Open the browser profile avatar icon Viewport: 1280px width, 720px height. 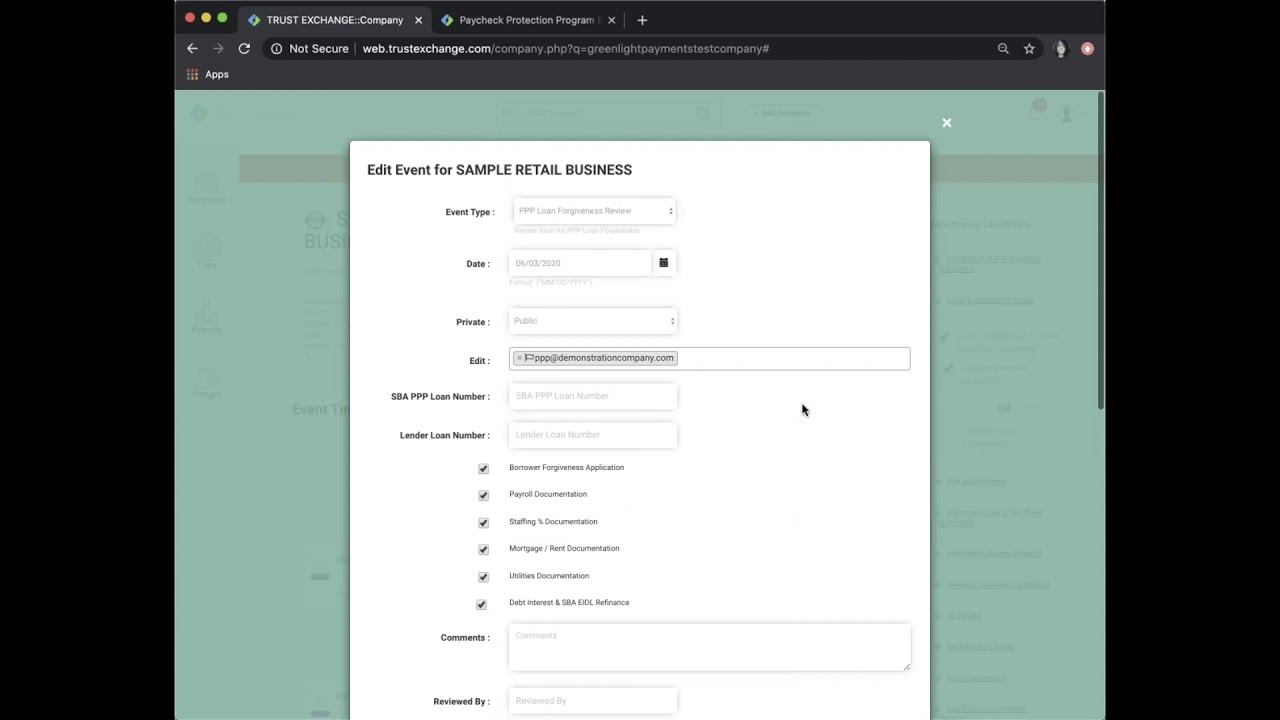[1061, 48]
